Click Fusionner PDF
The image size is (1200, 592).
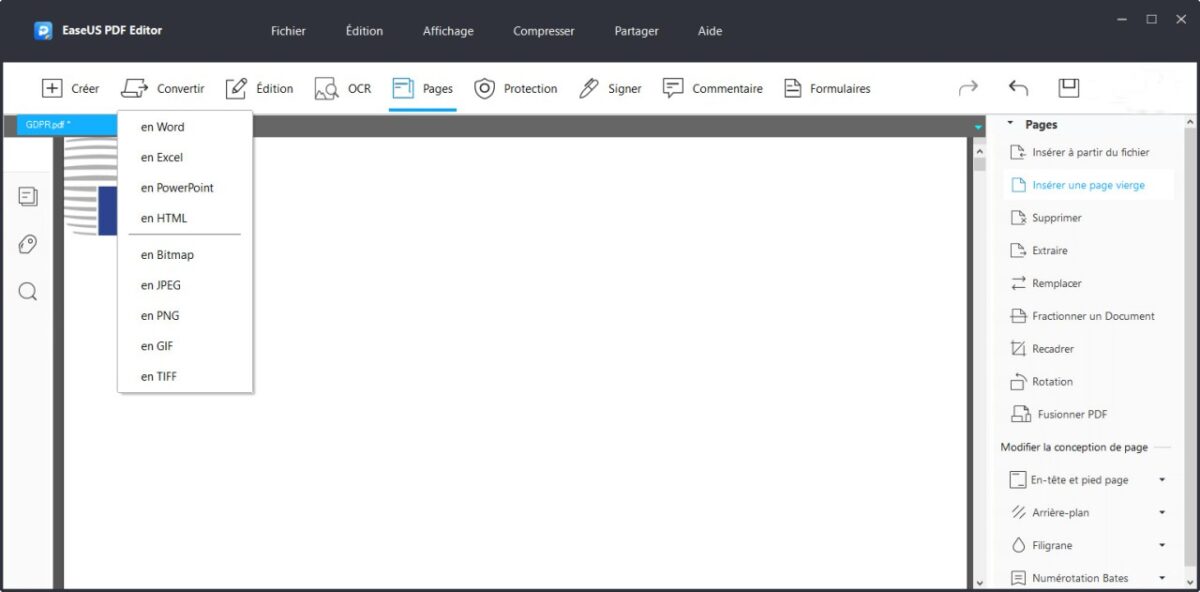pyautogui.click(x=1060, y=414)
